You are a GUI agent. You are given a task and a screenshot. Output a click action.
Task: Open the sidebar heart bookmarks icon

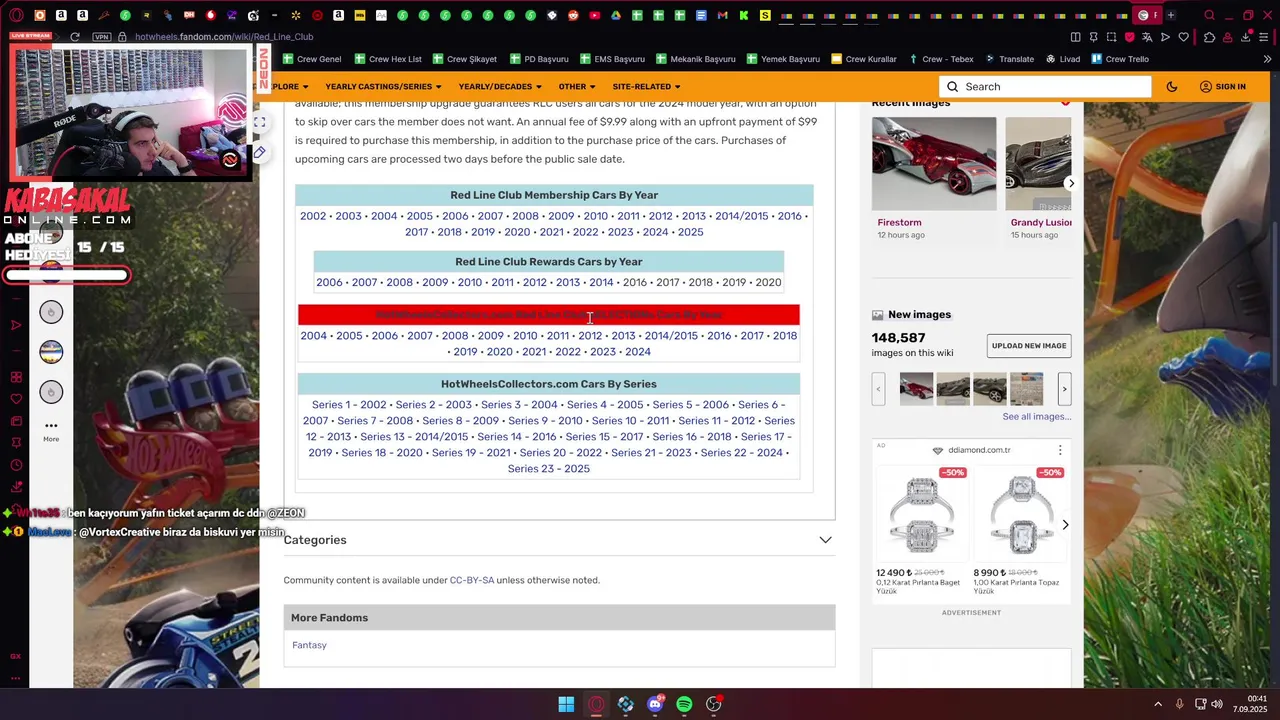[x=16, y=399]
